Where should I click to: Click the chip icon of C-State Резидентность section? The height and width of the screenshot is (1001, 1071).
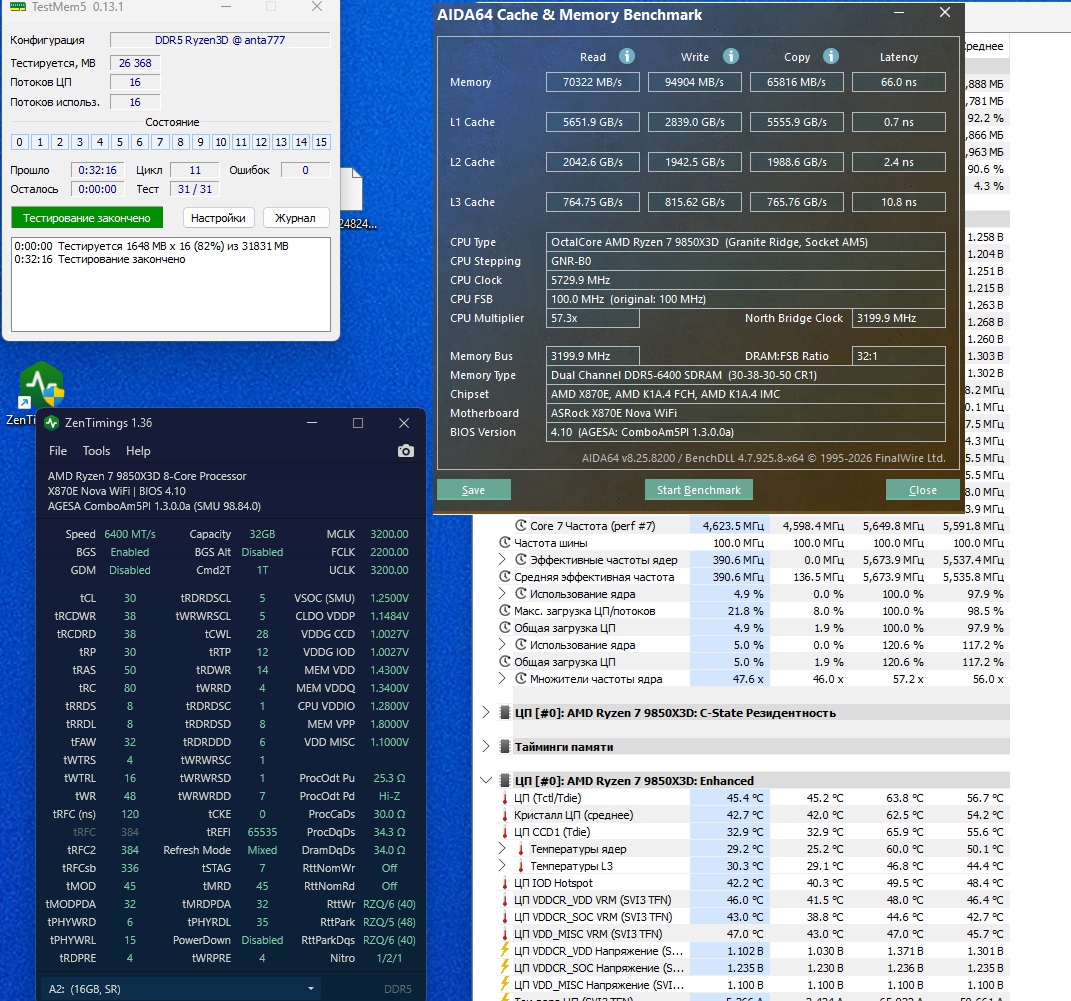[x=505, y=712]
